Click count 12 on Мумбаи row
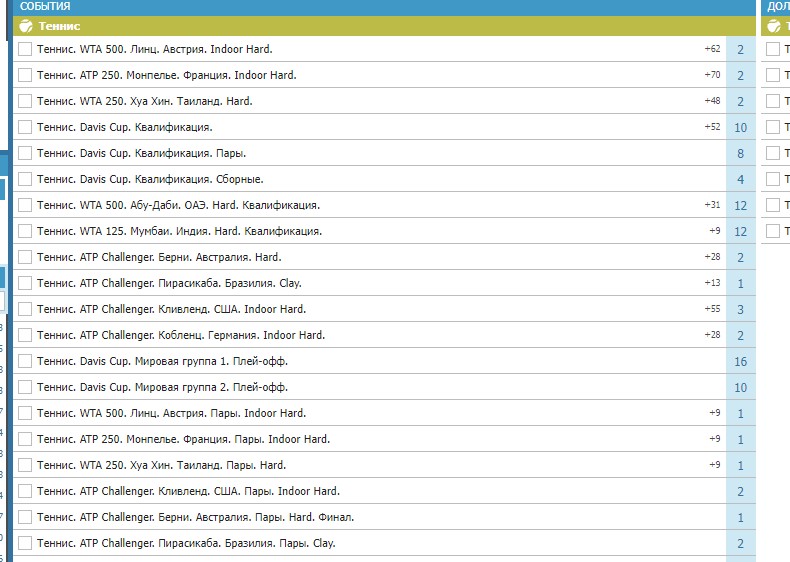This screenshot has height=562, width=790. coord(741,231)
